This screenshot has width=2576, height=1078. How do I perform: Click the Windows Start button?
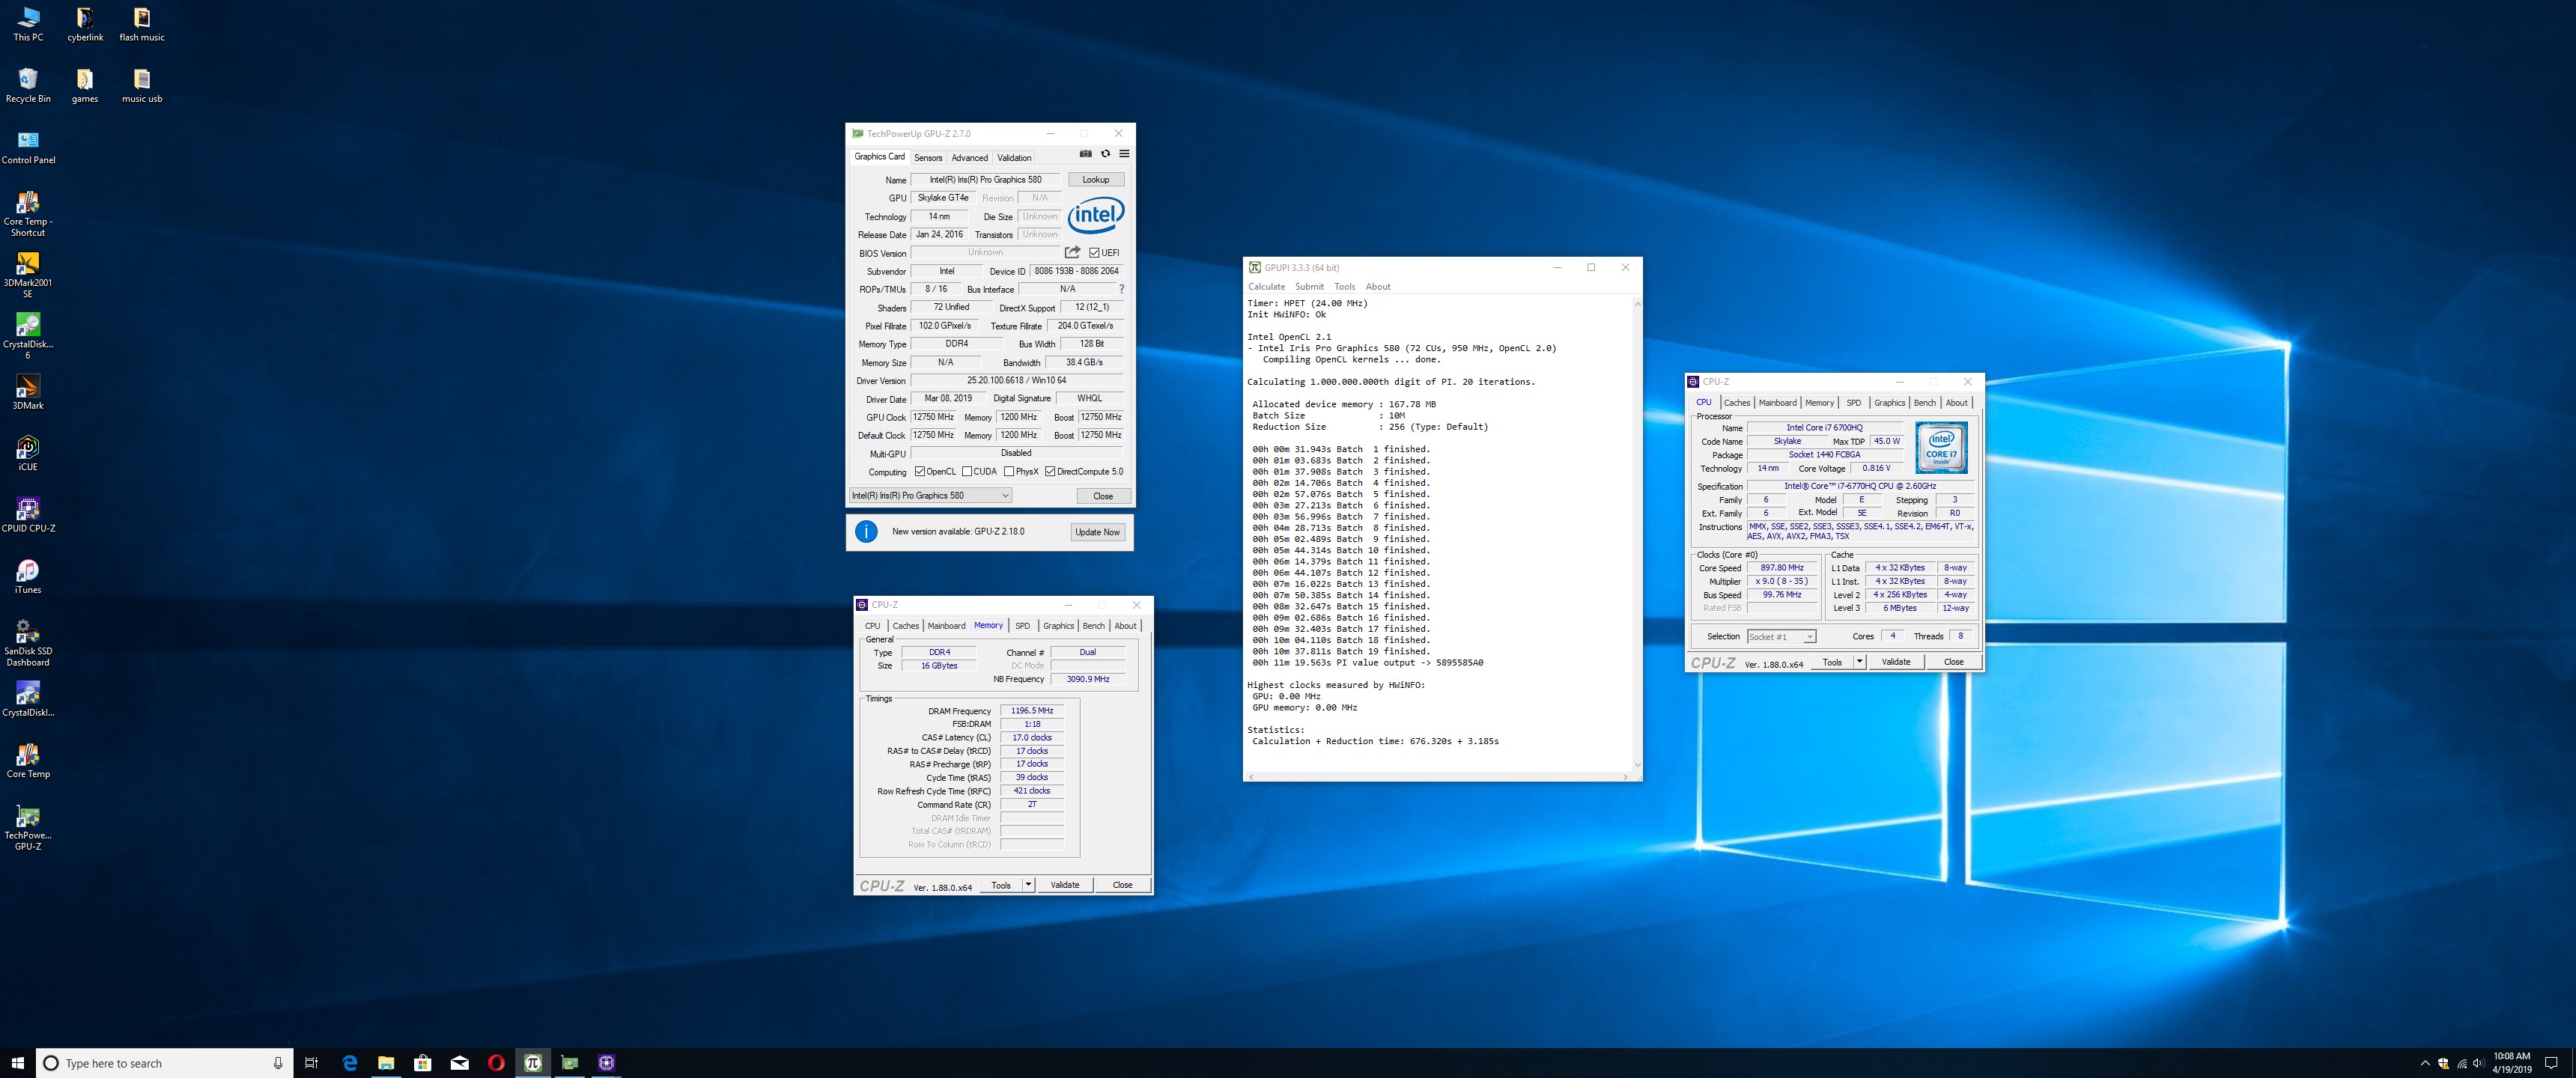17,1063
